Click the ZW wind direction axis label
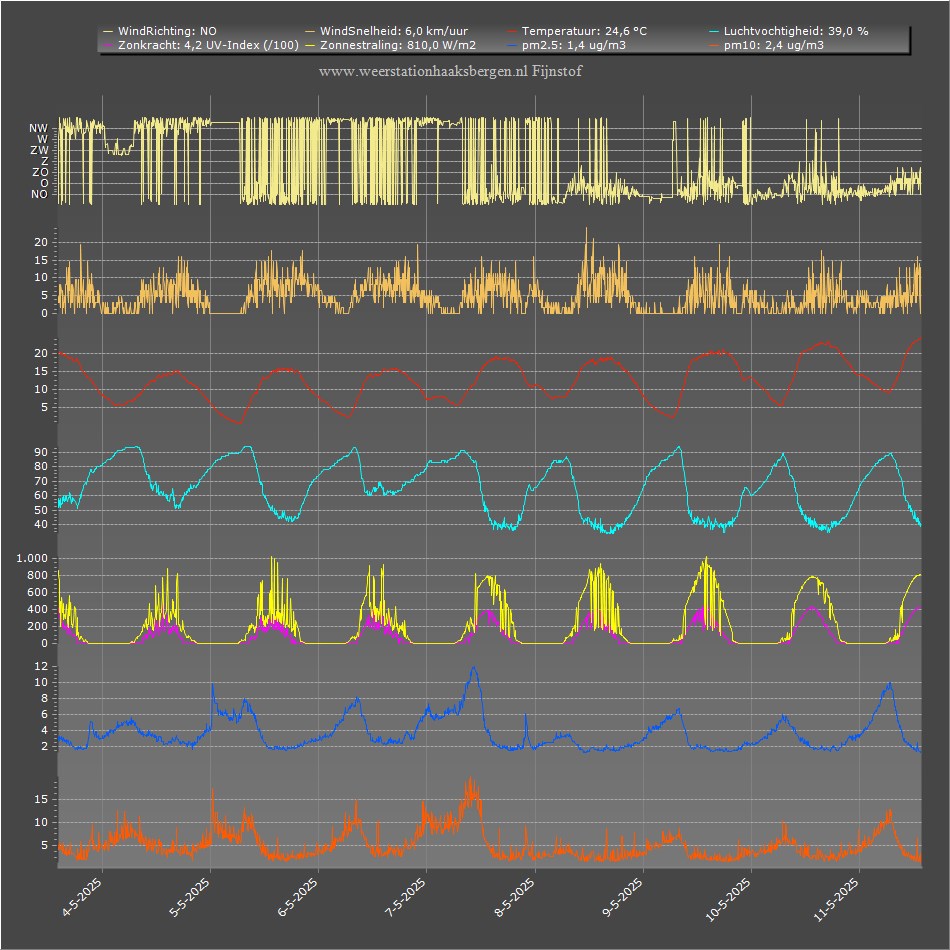950x950 pixels. (x=39, y=150)
